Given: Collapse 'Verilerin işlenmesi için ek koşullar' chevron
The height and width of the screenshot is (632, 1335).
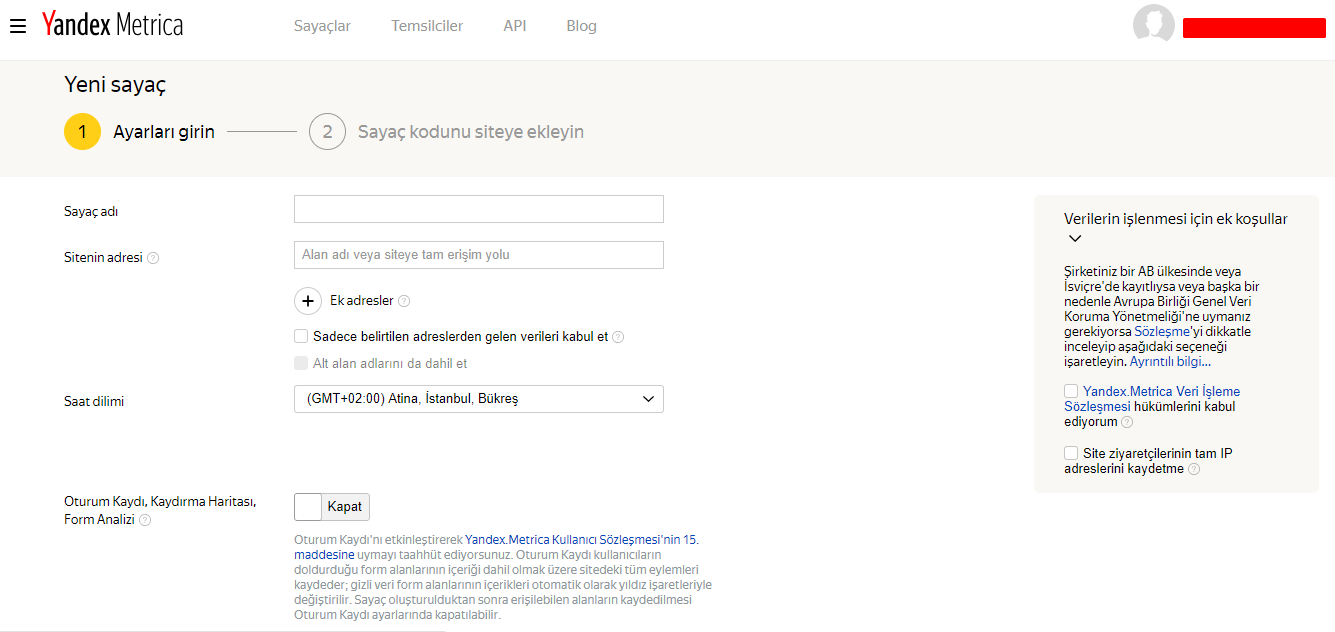Looking at the screenshot, I should pyautogui.click(x=1075, y=239).
